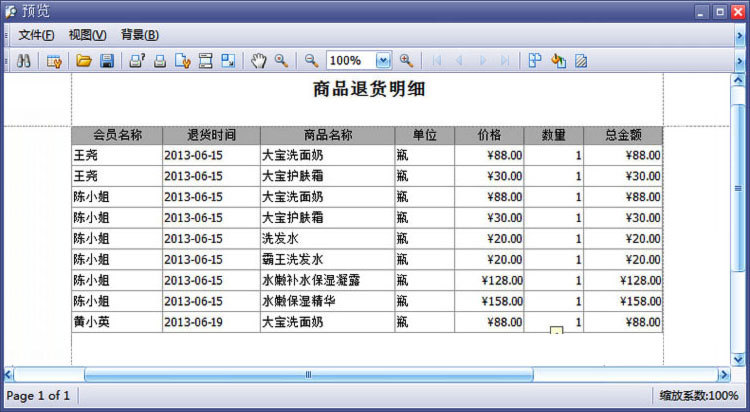Click 大宝护肤霜 in first 王尧 护肤霜 row
750x412 pixels.
click(x=328, y=176)
